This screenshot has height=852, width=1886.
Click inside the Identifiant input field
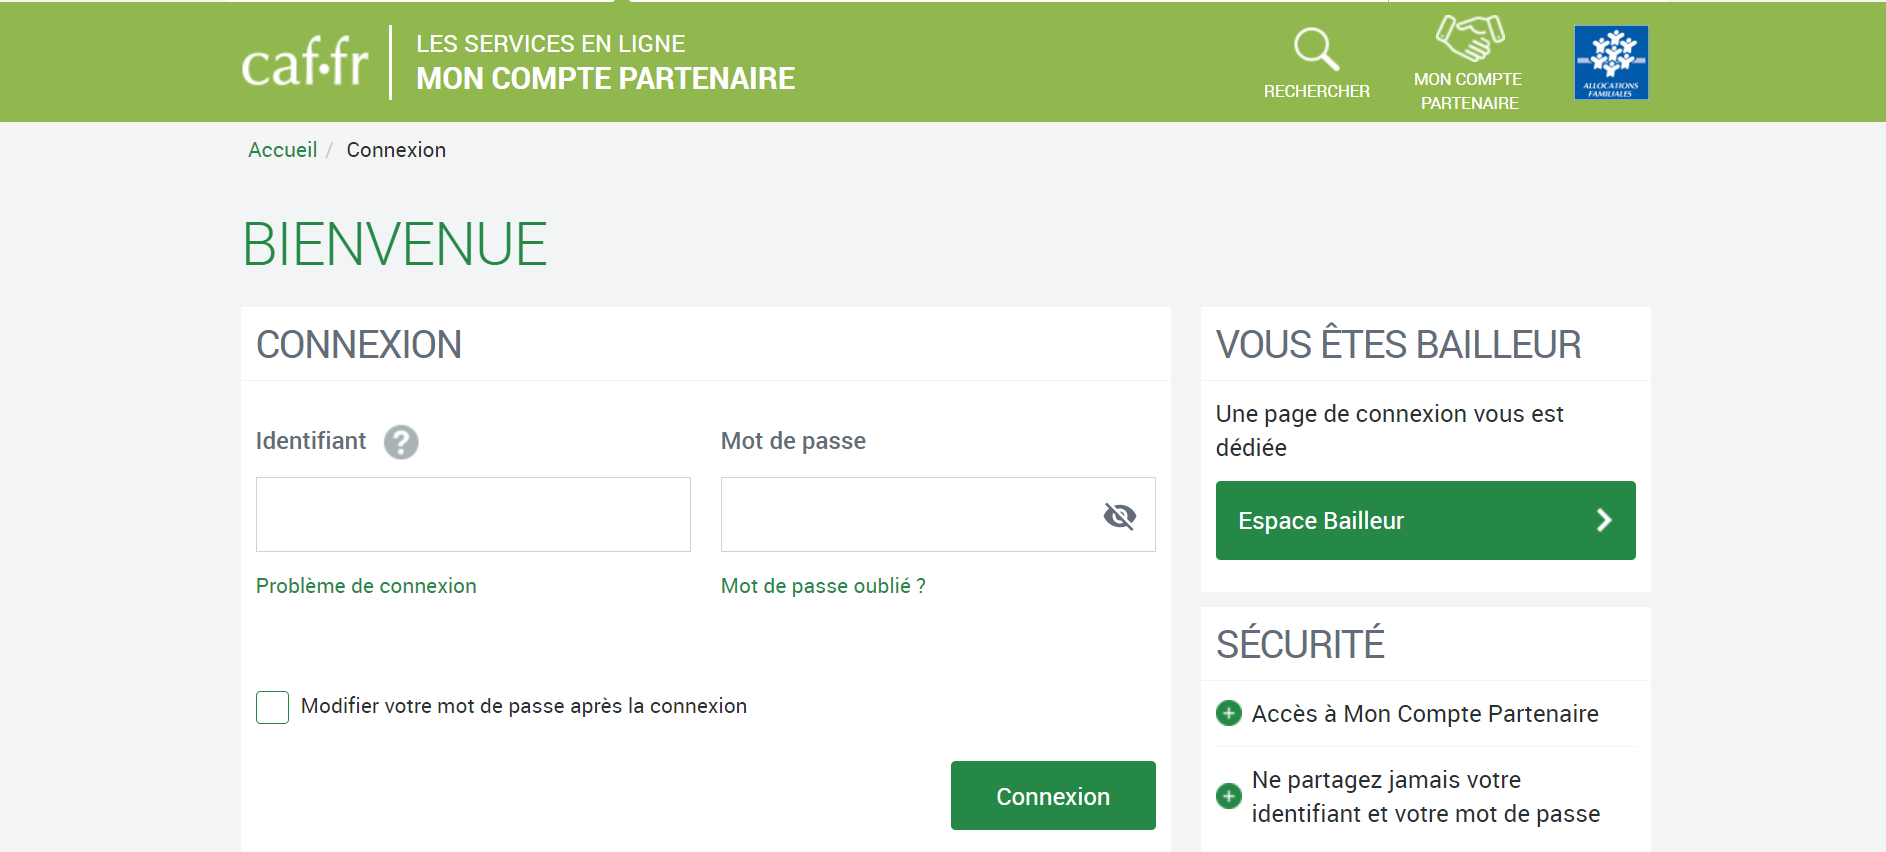click(x=472, y=514)
